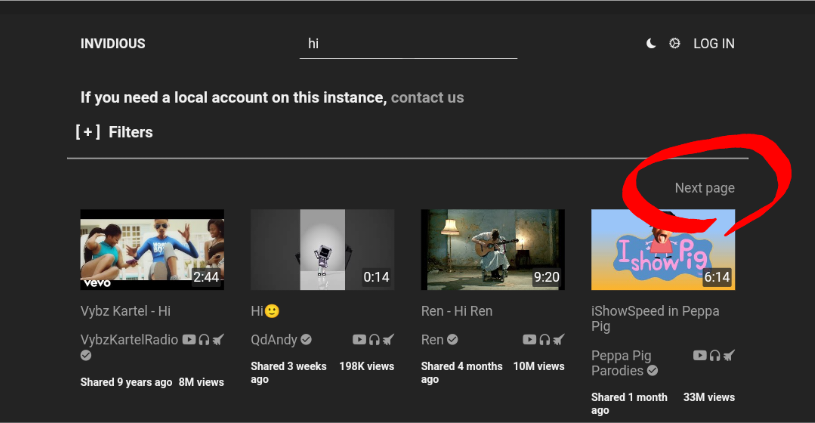Visit Peppa Pig Parodies channel
815x423 pixels.
click(x=621, y=363)
